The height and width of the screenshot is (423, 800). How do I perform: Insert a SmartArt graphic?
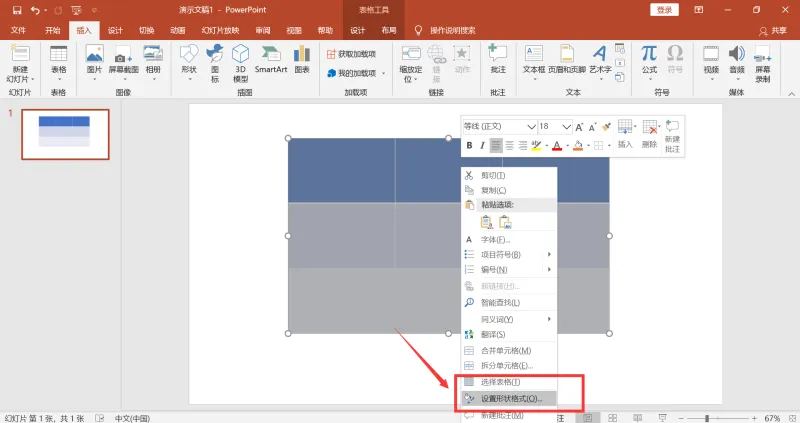[271, 60]
